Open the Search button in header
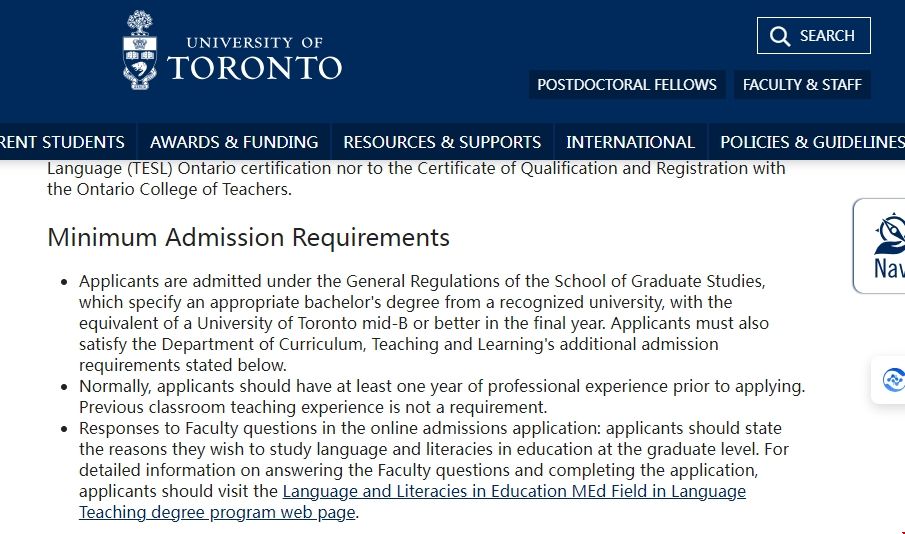The image size is (905, 534). click(x=813, y=36)
